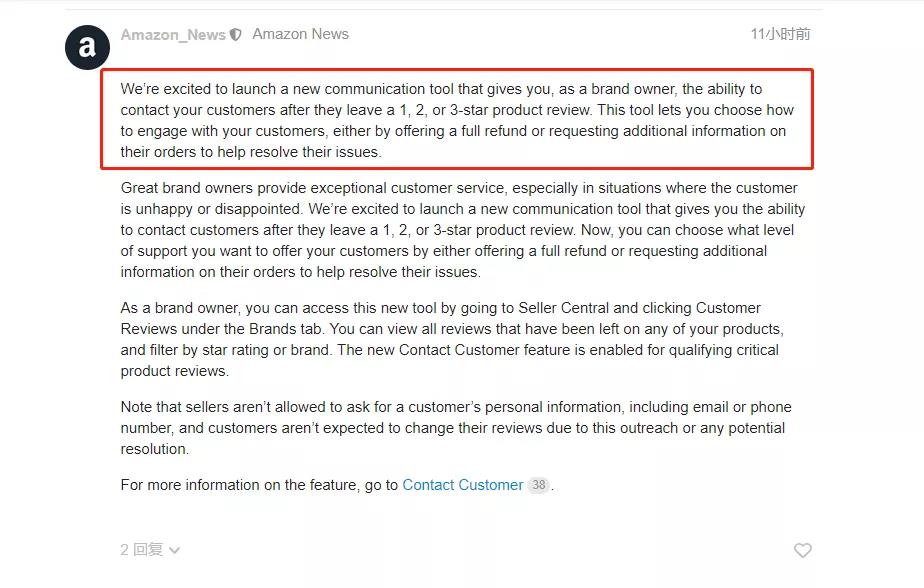924x588 pixels.
Task: Open the Amazon_News user profile link
Action: click(x=173, y=35)
